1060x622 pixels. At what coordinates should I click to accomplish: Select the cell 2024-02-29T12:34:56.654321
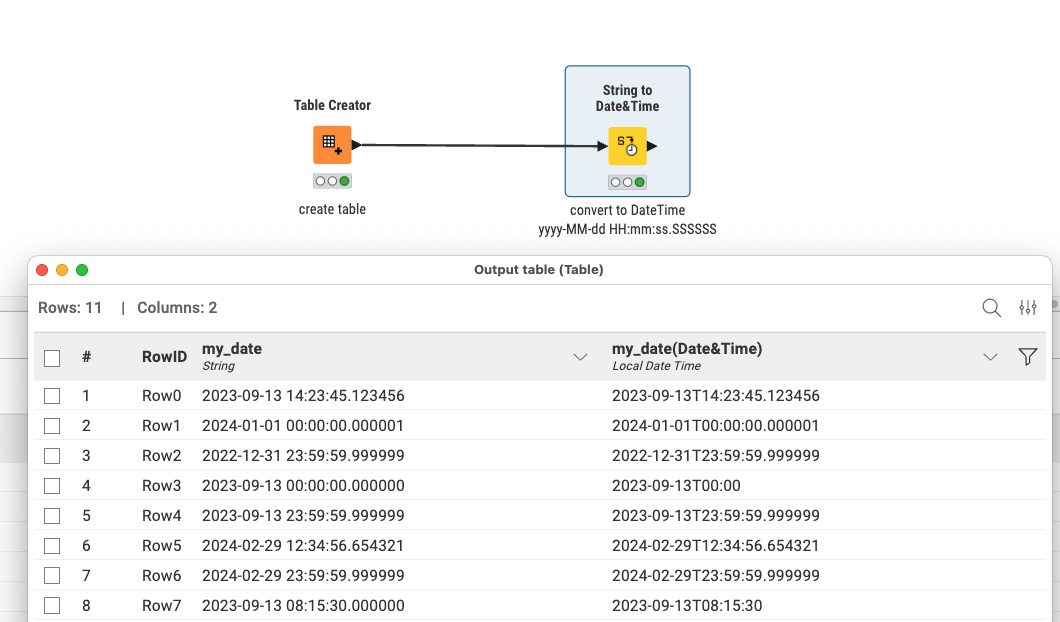(715, 546)
